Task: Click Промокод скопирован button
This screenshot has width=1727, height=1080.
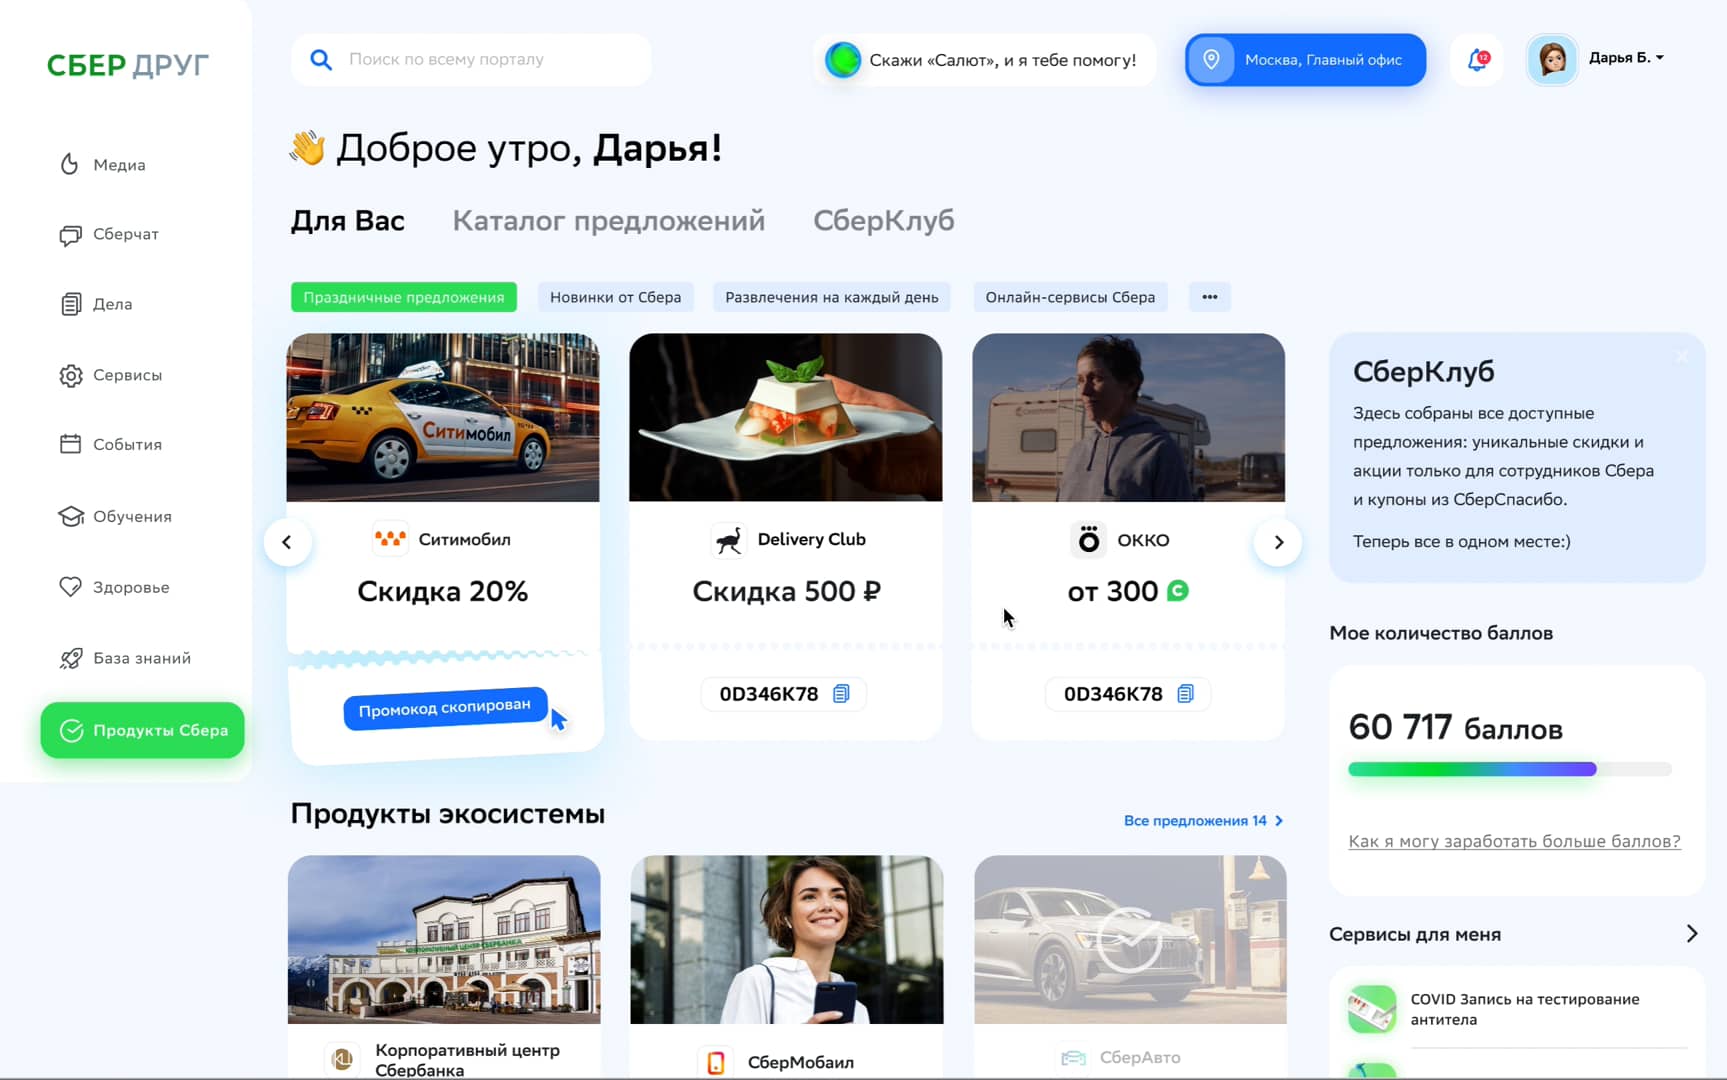Action: pyautogui.click(x=445, y=708)
